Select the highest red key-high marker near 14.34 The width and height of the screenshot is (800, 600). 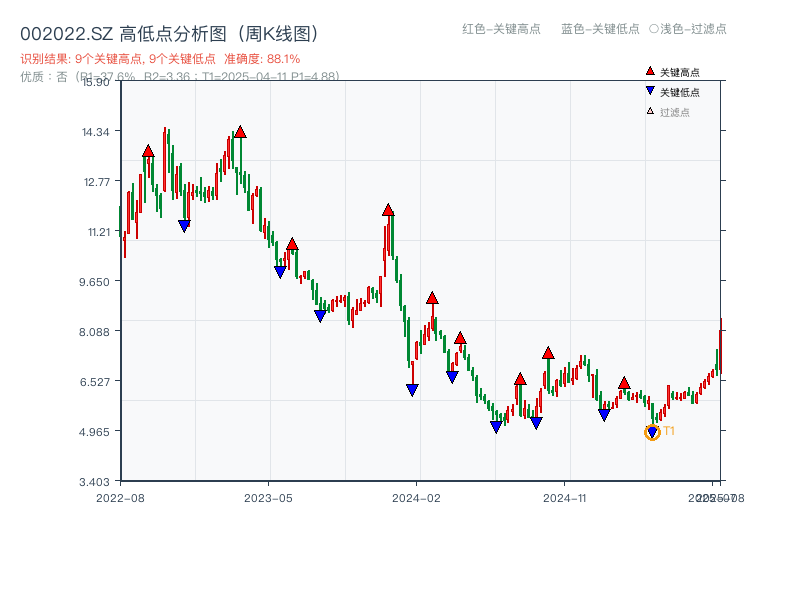[240, 132]
